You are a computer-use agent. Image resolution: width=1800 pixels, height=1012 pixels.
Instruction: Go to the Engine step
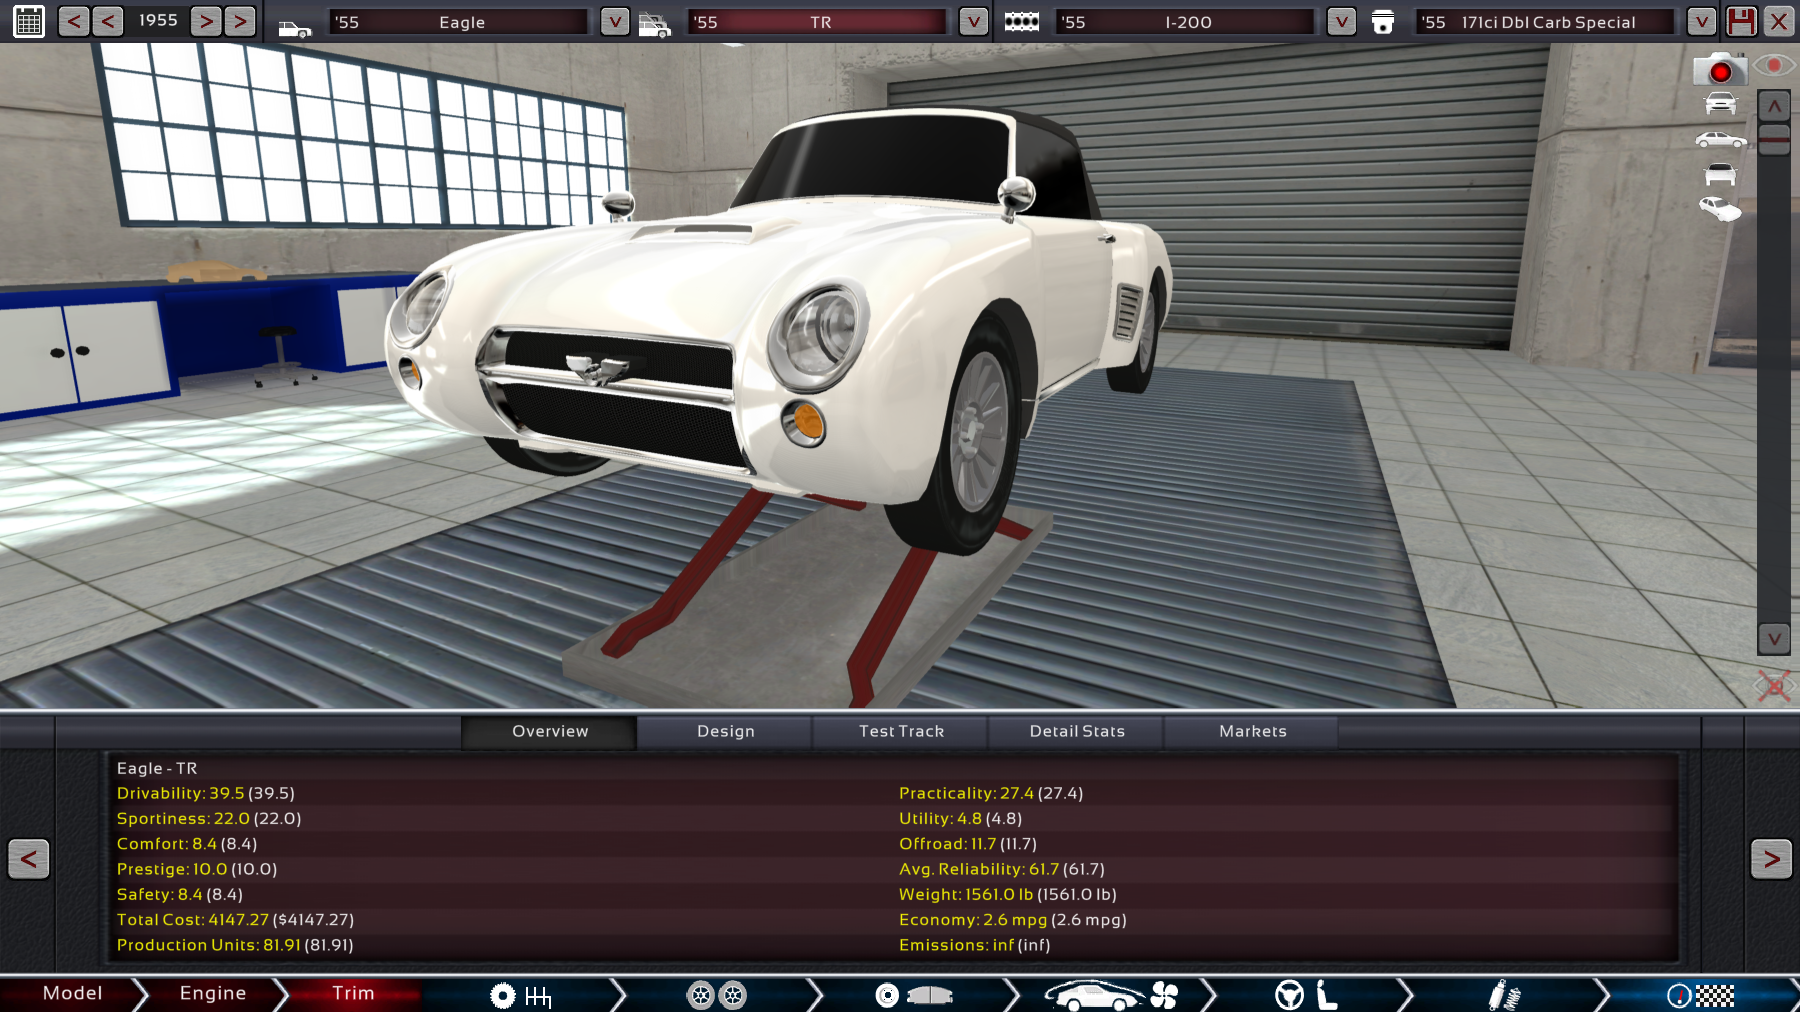[x=212, y=993]
